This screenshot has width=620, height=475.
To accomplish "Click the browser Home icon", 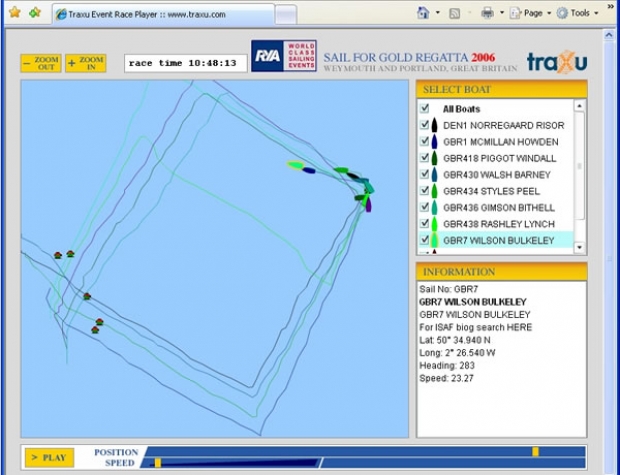I will tap(424, 13).
